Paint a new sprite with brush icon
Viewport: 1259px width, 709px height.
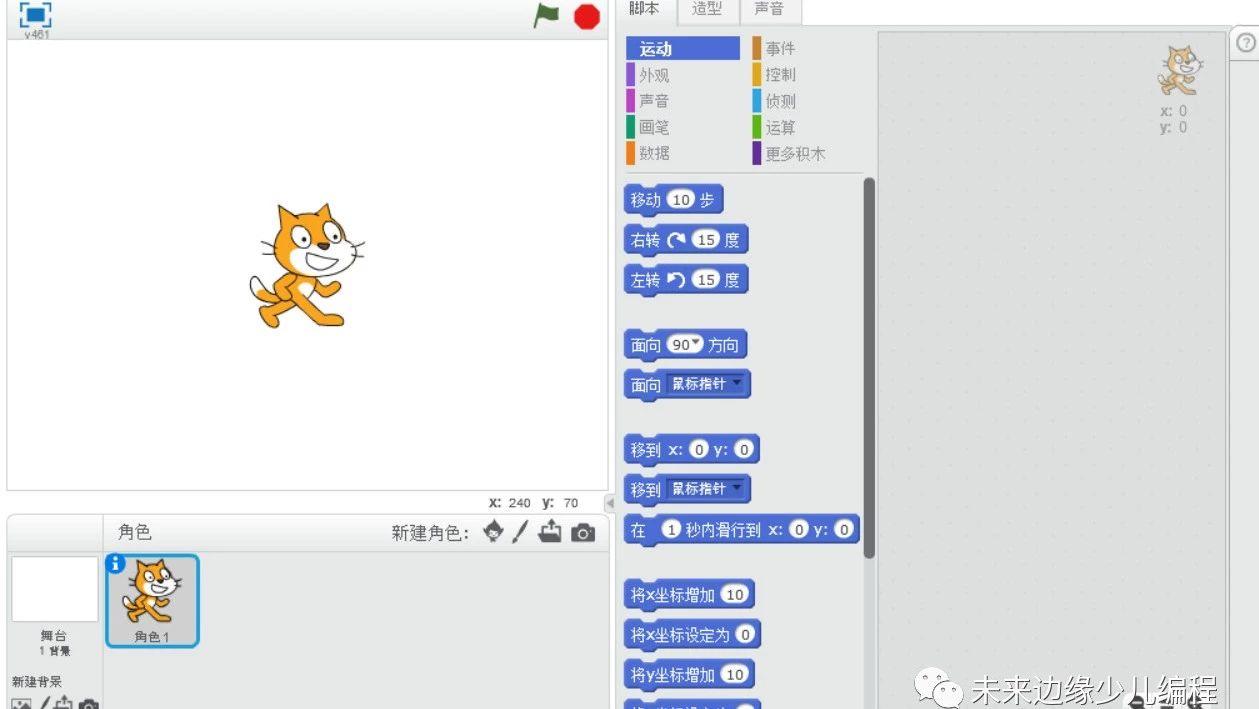tap(520, 532)
